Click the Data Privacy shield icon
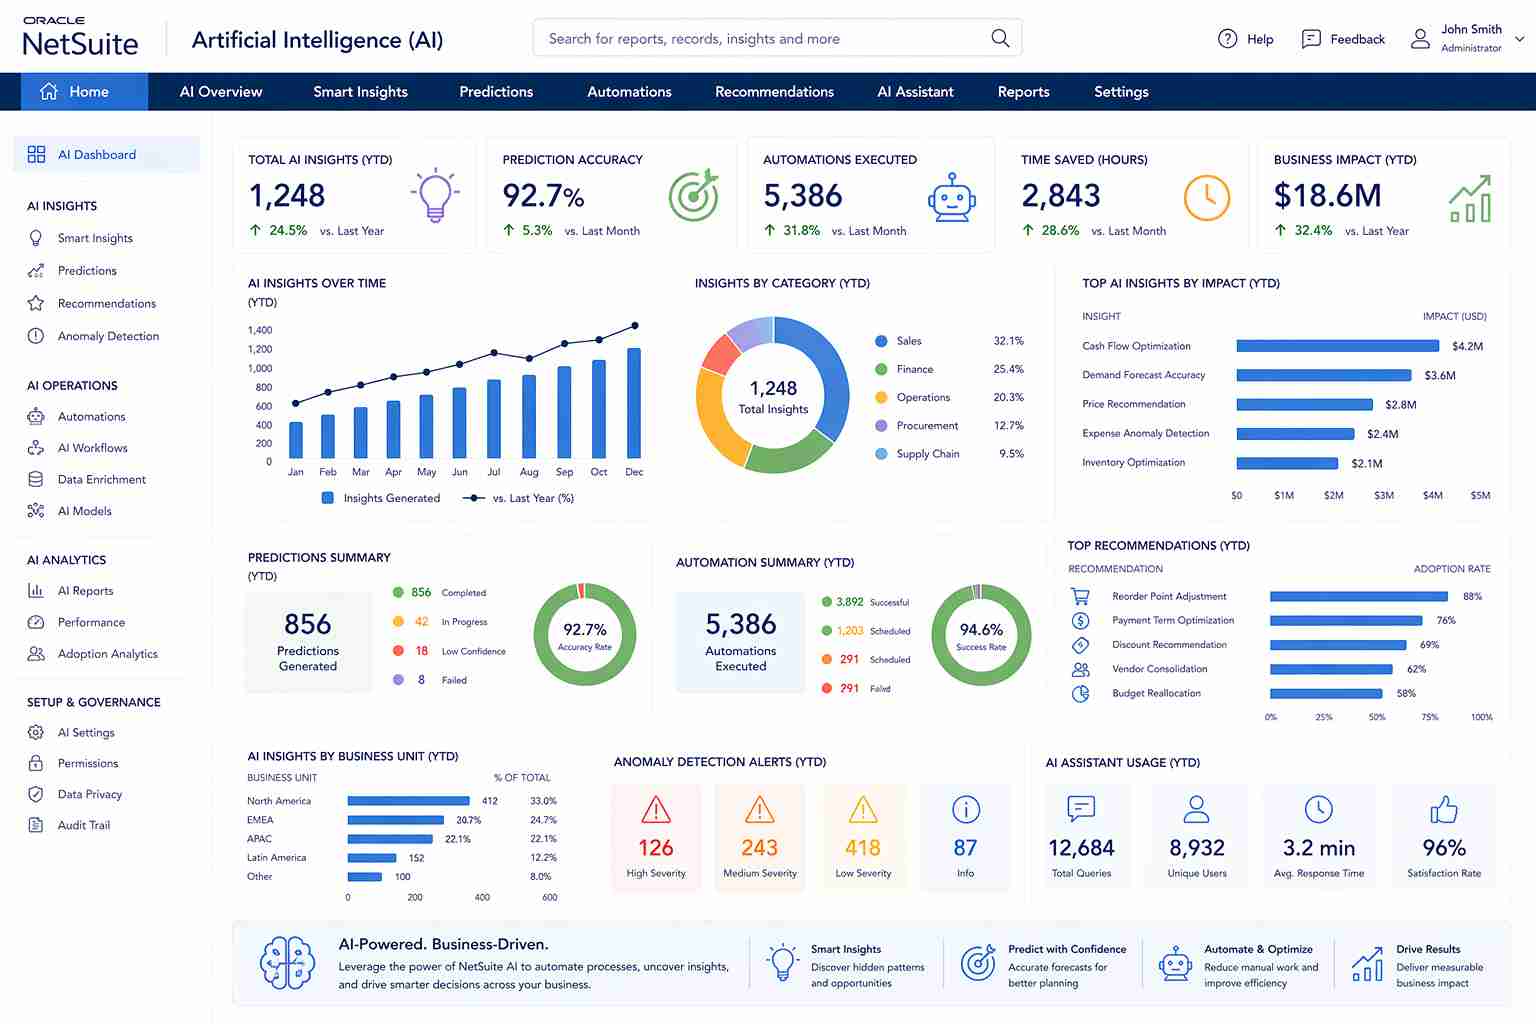The height and width of the screenshot is (1024, 1536). click(36, 794)
